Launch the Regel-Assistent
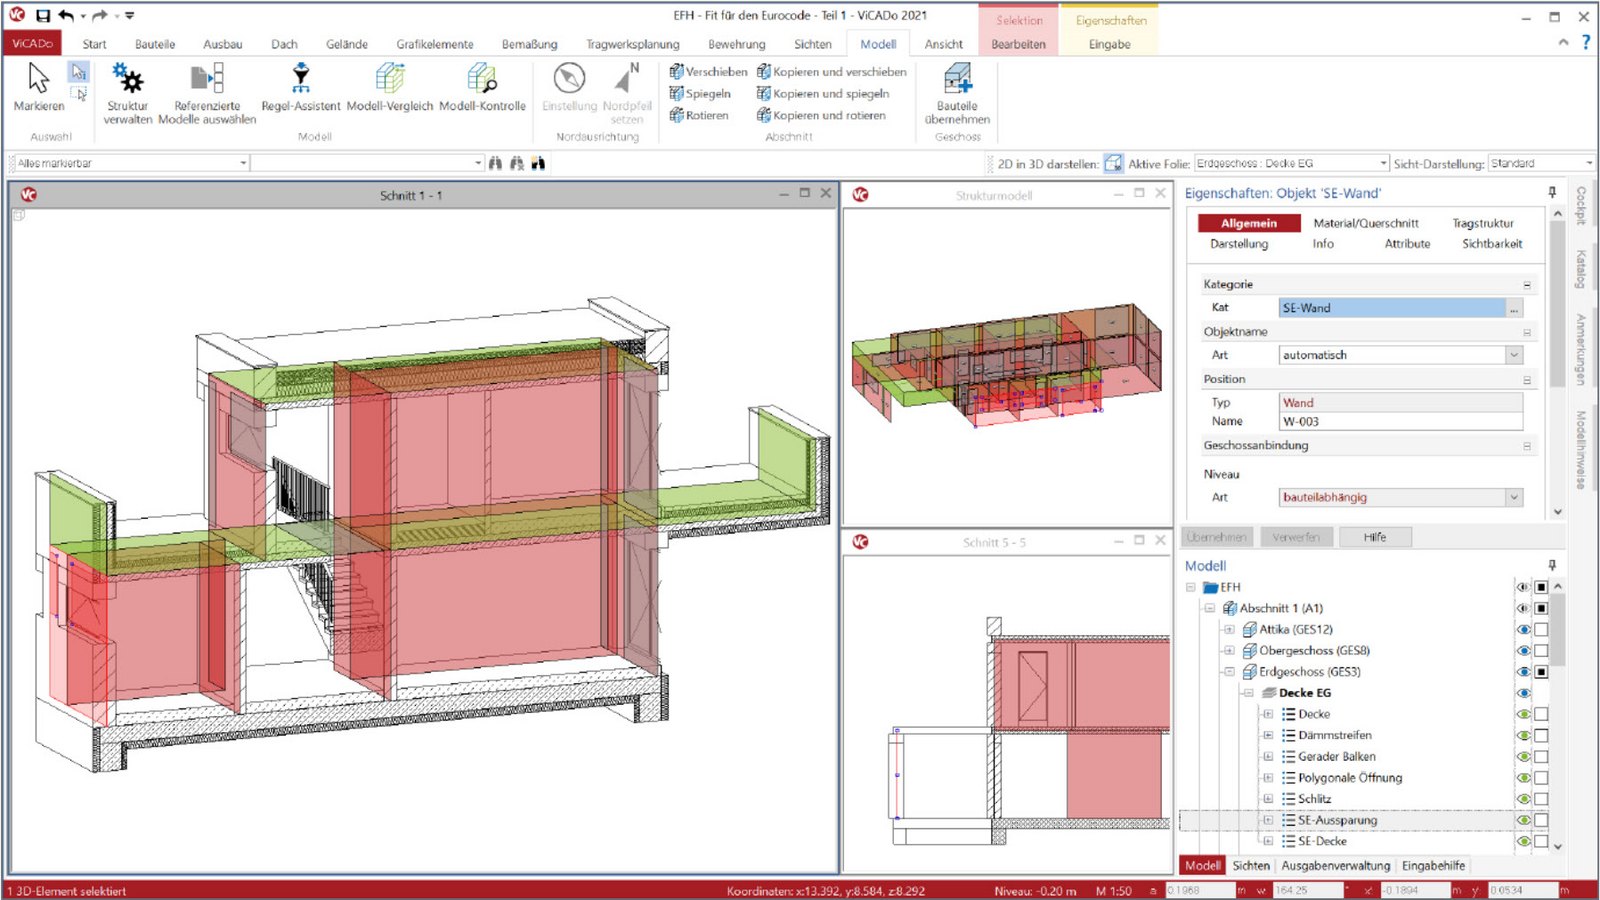1600x900 pixels. coord(300,88)
